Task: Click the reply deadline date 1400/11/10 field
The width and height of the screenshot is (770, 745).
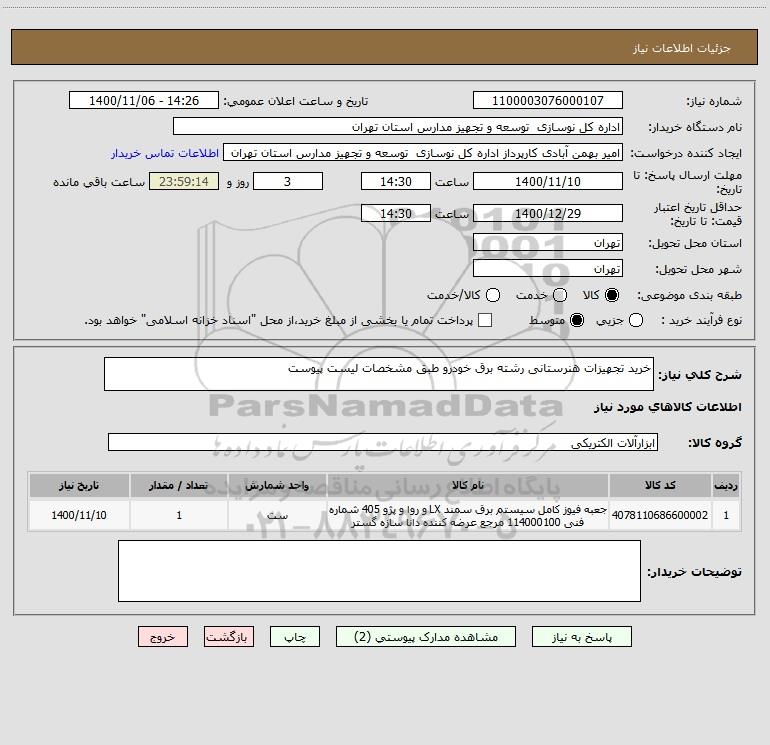Action: point(548,181)
